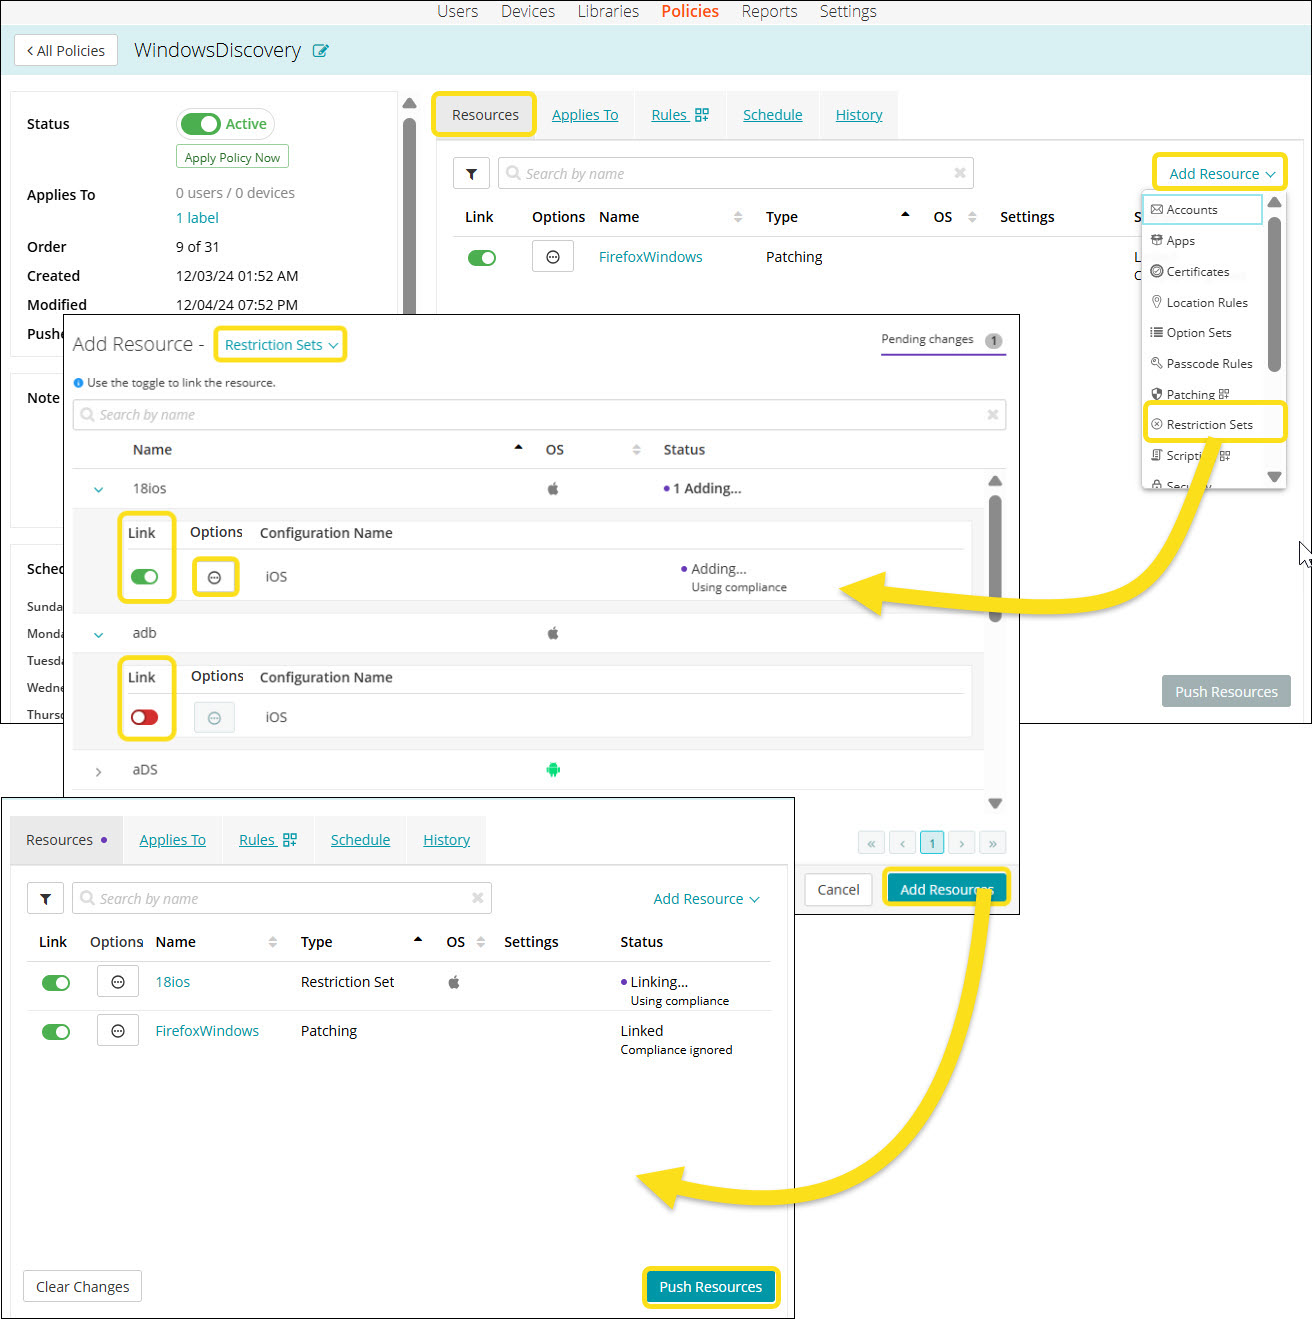The image size is (1312, 1319).
Task: Collapse the adb restriction set row
Action: pos(98,634)
